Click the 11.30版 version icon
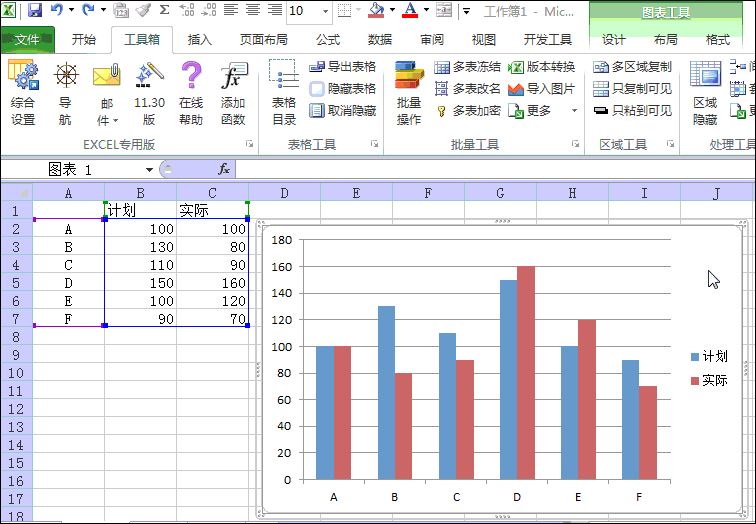The height and width of the screenshot is (524, 756). (149, 92)
